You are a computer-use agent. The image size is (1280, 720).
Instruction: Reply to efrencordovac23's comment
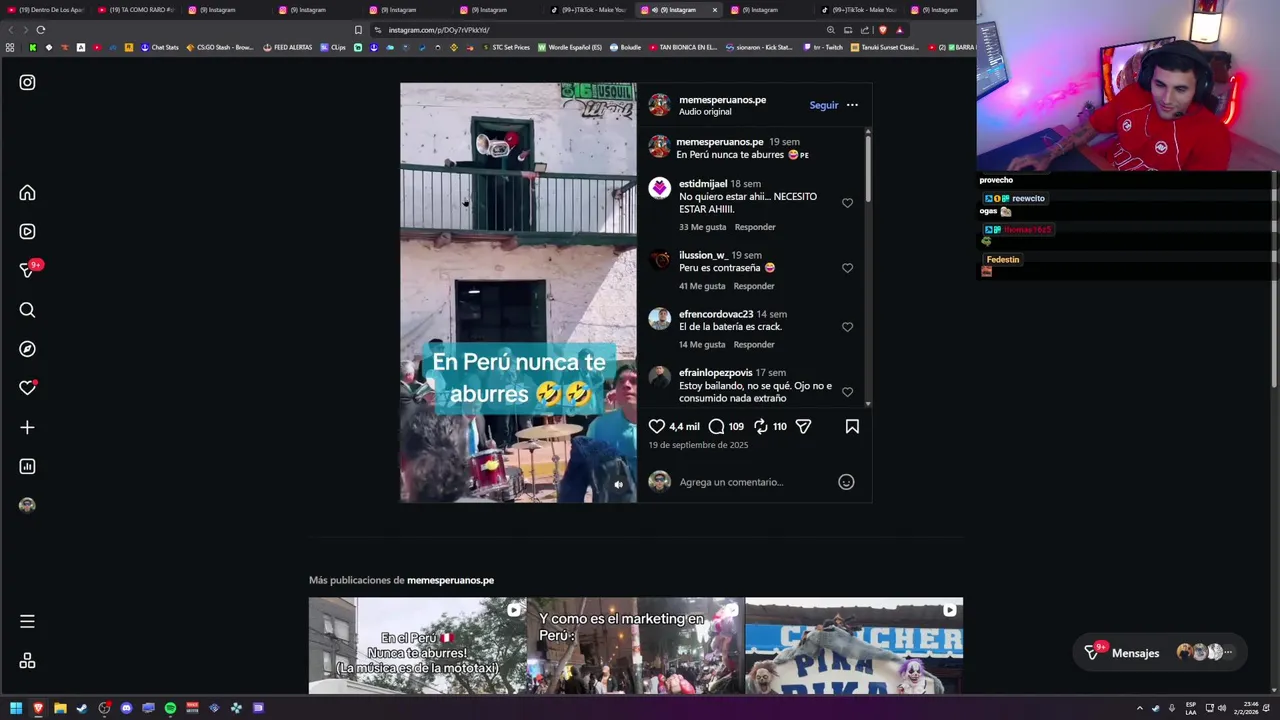click(754, 345)
